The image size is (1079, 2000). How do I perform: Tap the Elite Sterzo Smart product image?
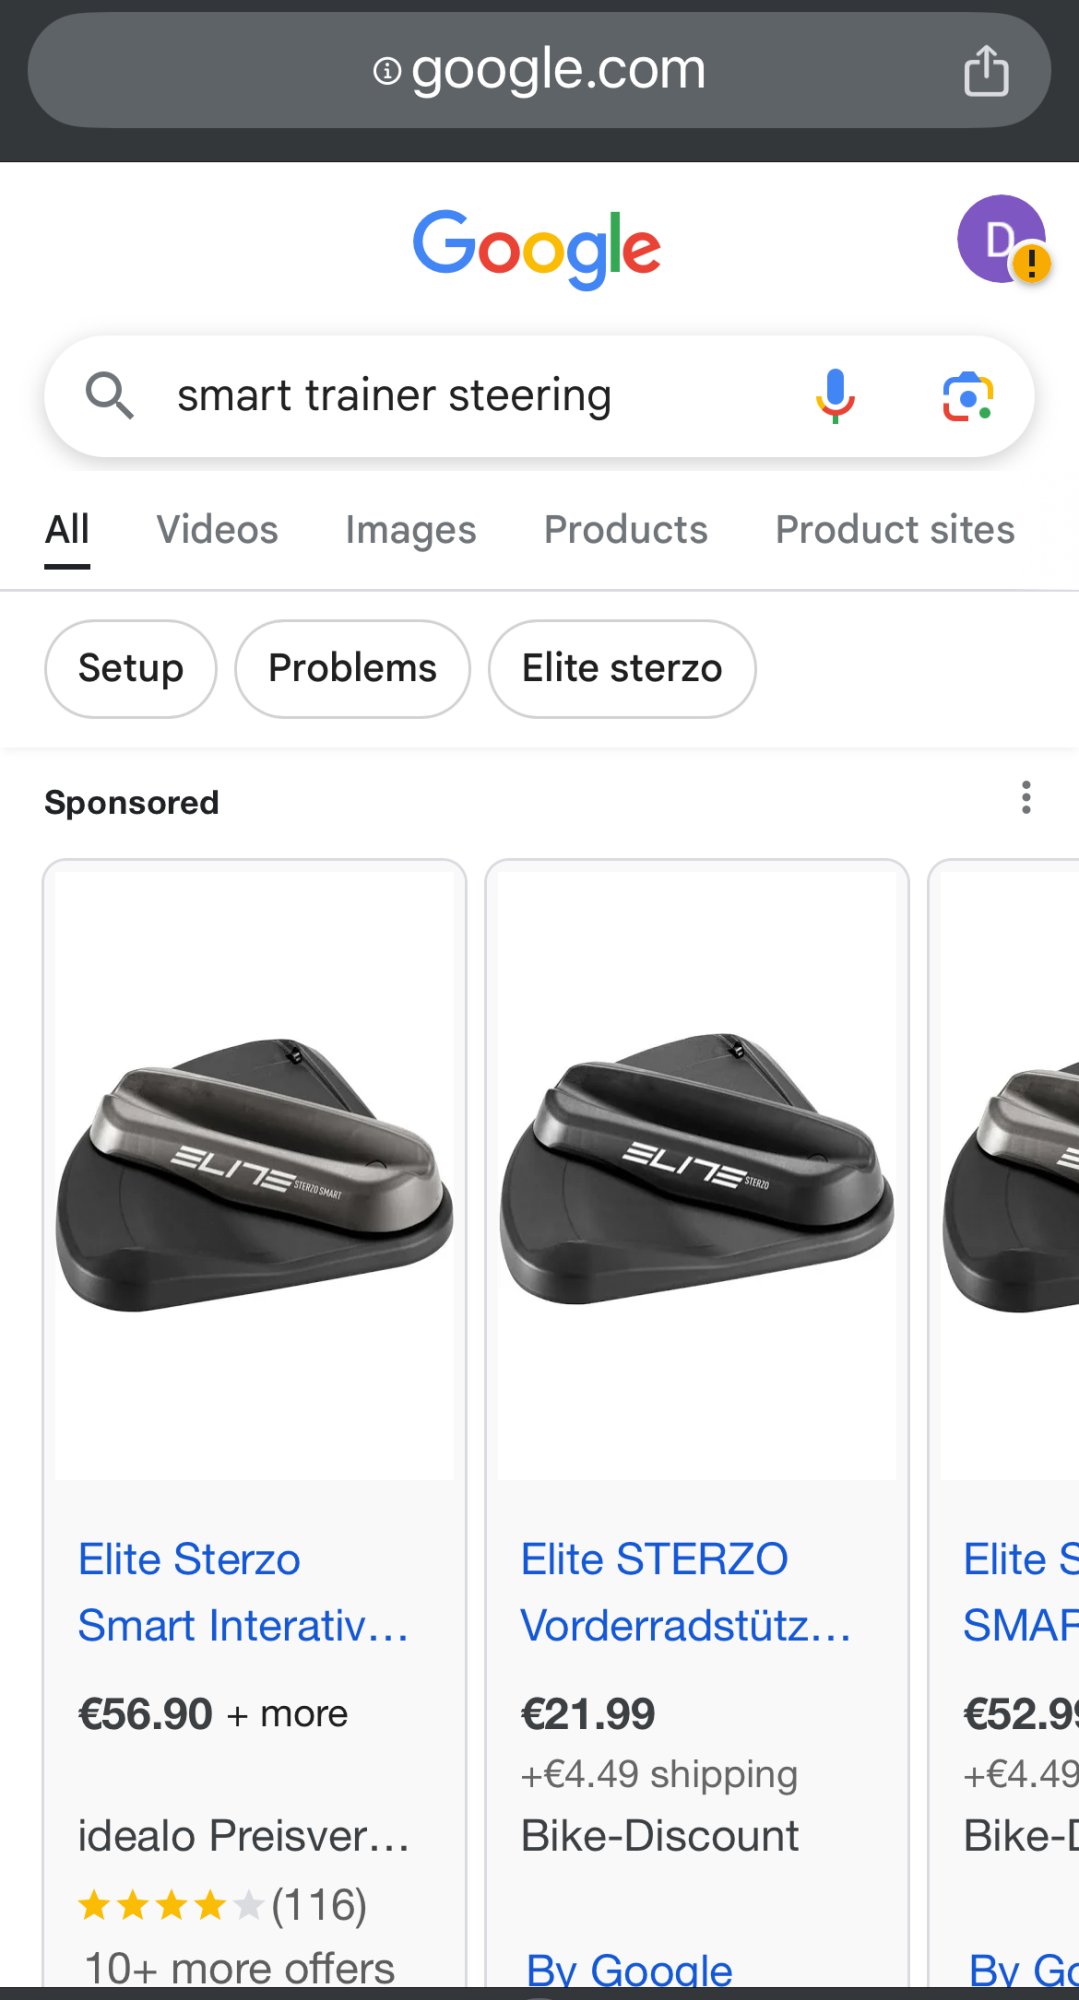(x=254, y=1175)
